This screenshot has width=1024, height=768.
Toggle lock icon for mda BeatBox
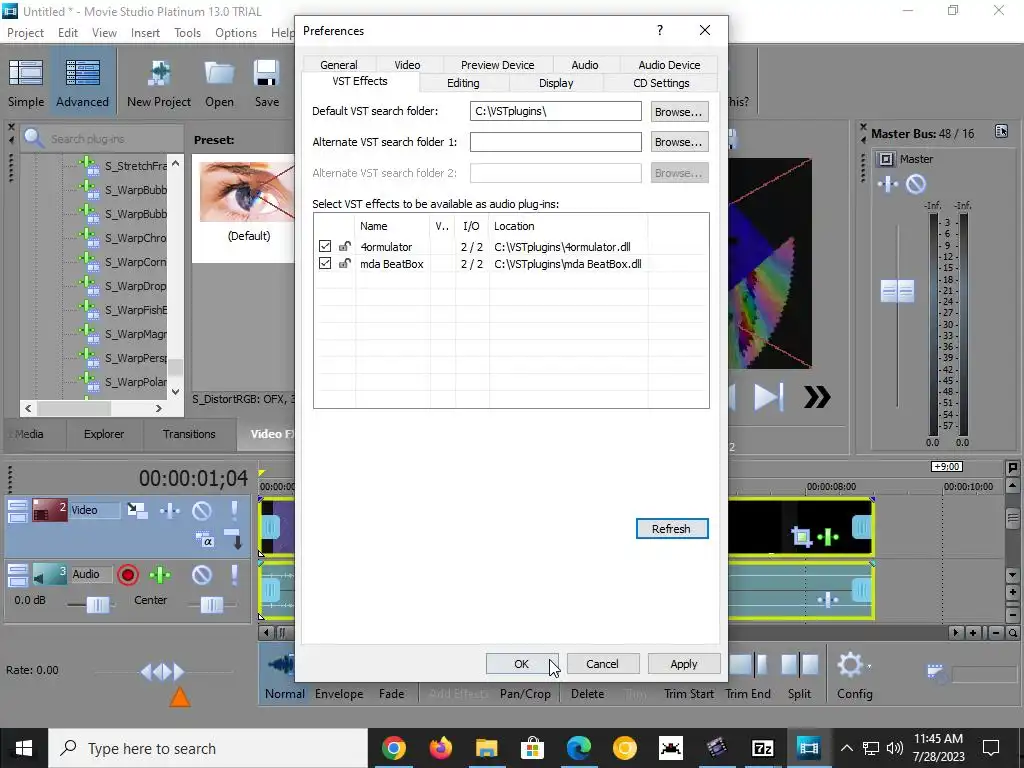[344, 263]
